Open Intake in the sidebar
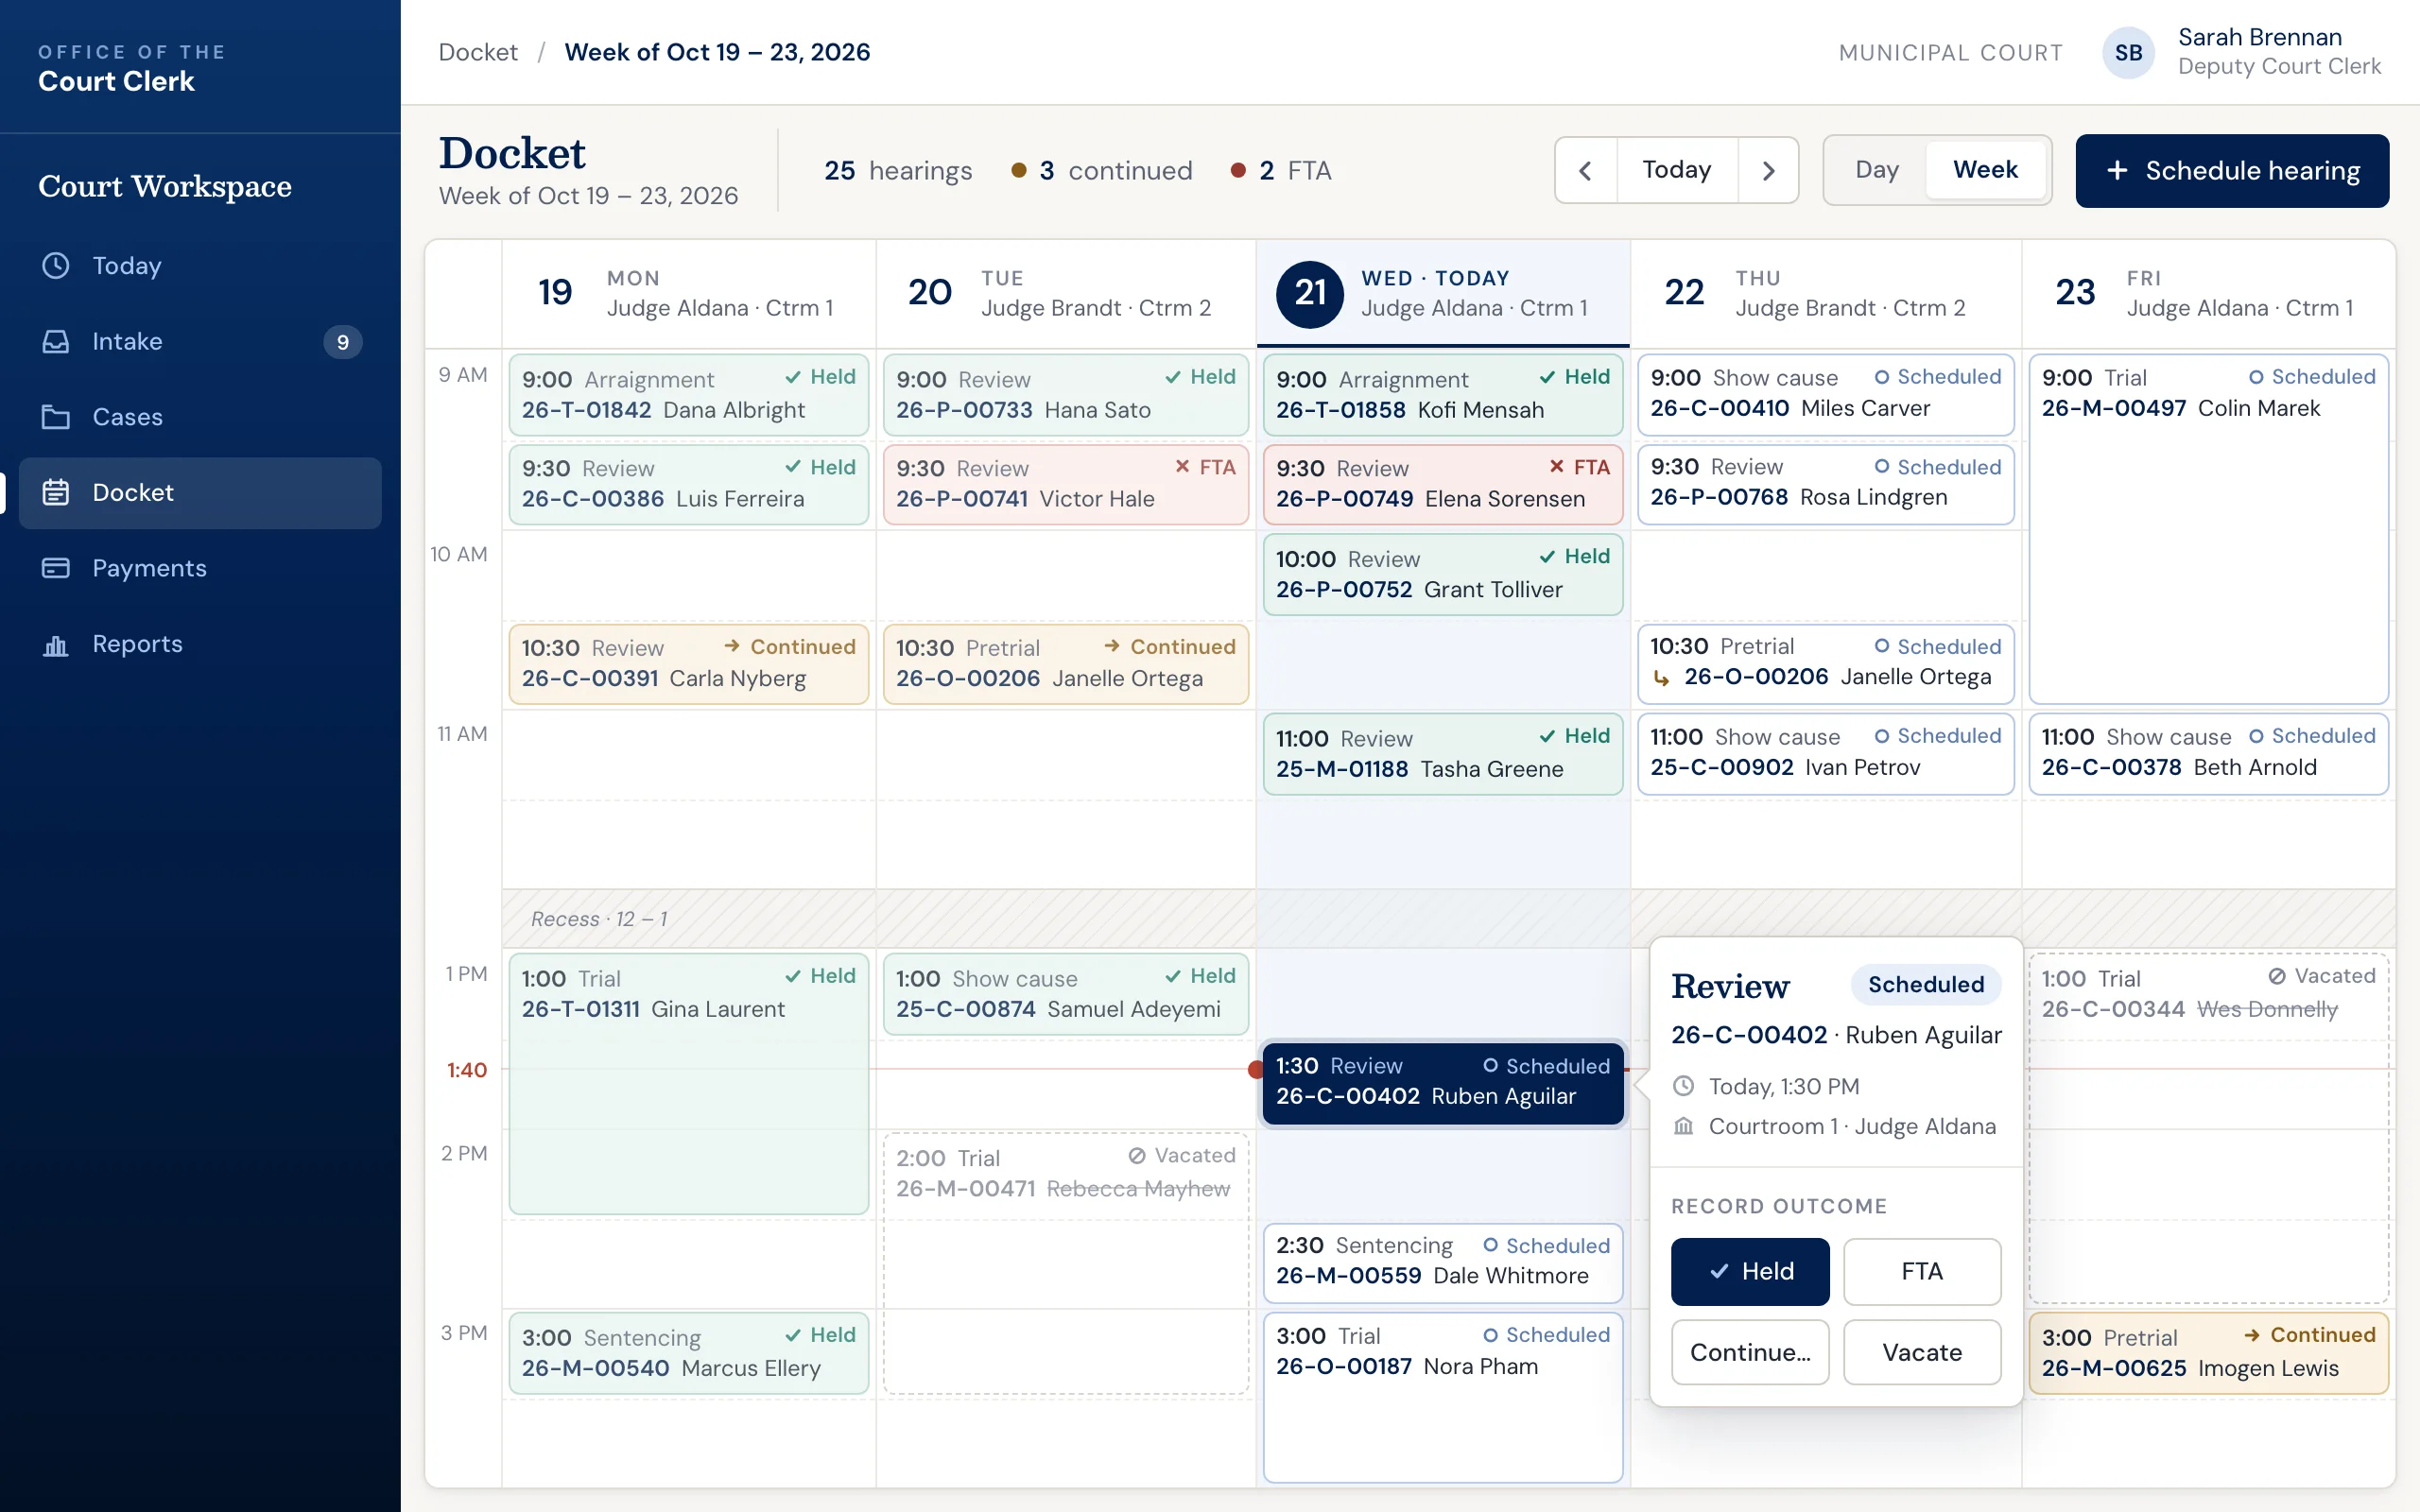Image resolution: width=2420 pixels, height=1512 pixels. pos(200,341)
